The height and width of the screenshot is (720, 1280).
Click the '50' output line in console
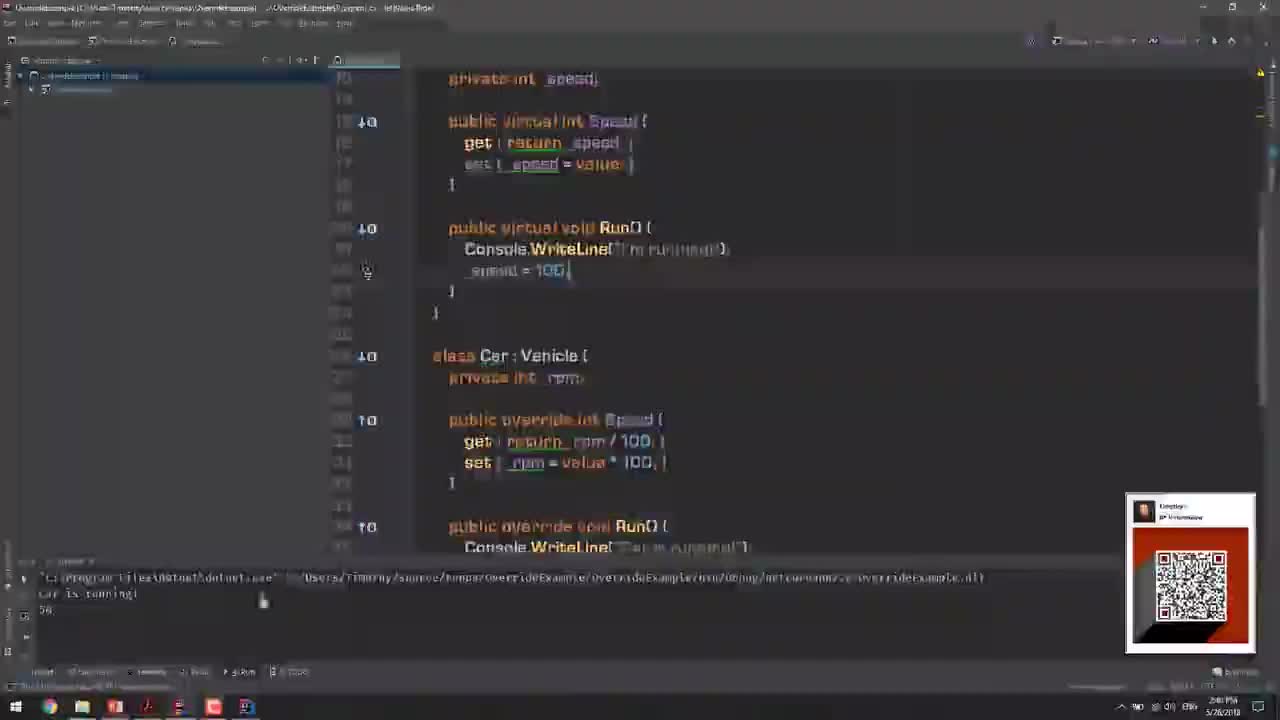click(45, 609)
